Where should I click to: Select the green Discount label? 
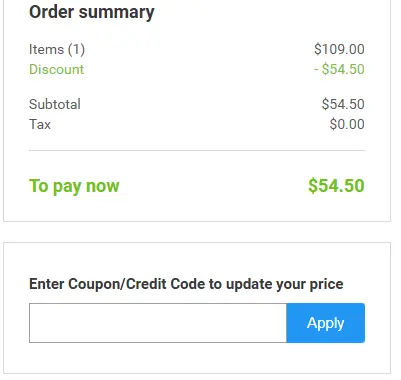coord(56,69)
